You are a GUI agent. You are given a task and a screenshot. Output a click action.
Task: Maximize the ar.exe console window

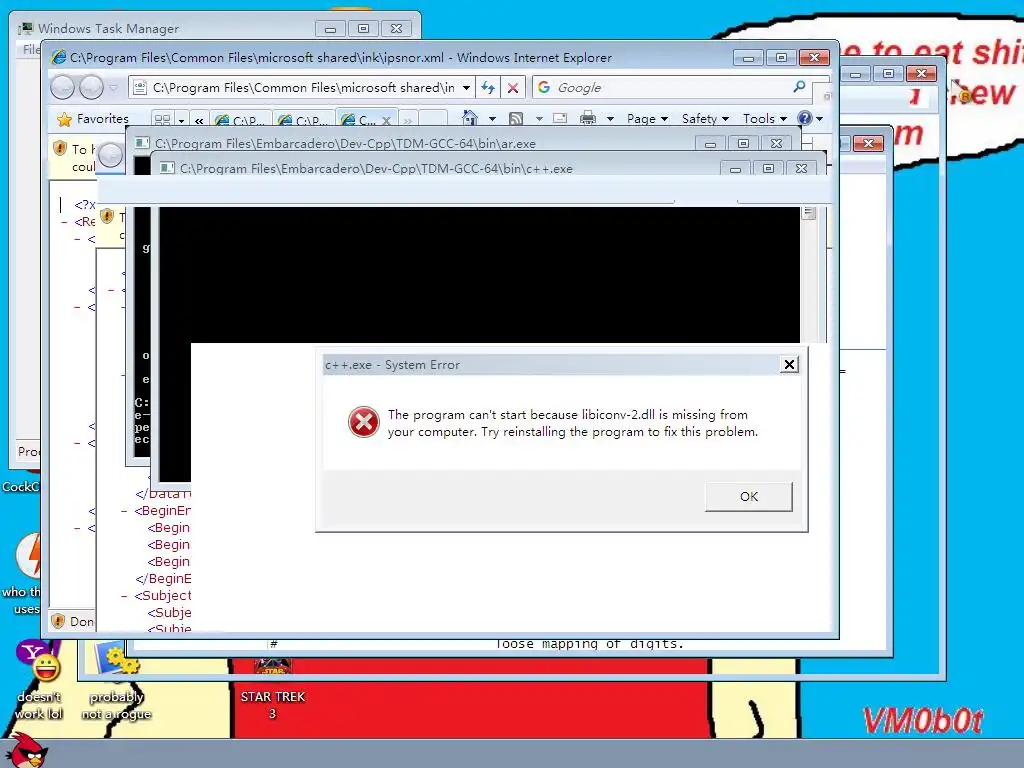[743, 144]
